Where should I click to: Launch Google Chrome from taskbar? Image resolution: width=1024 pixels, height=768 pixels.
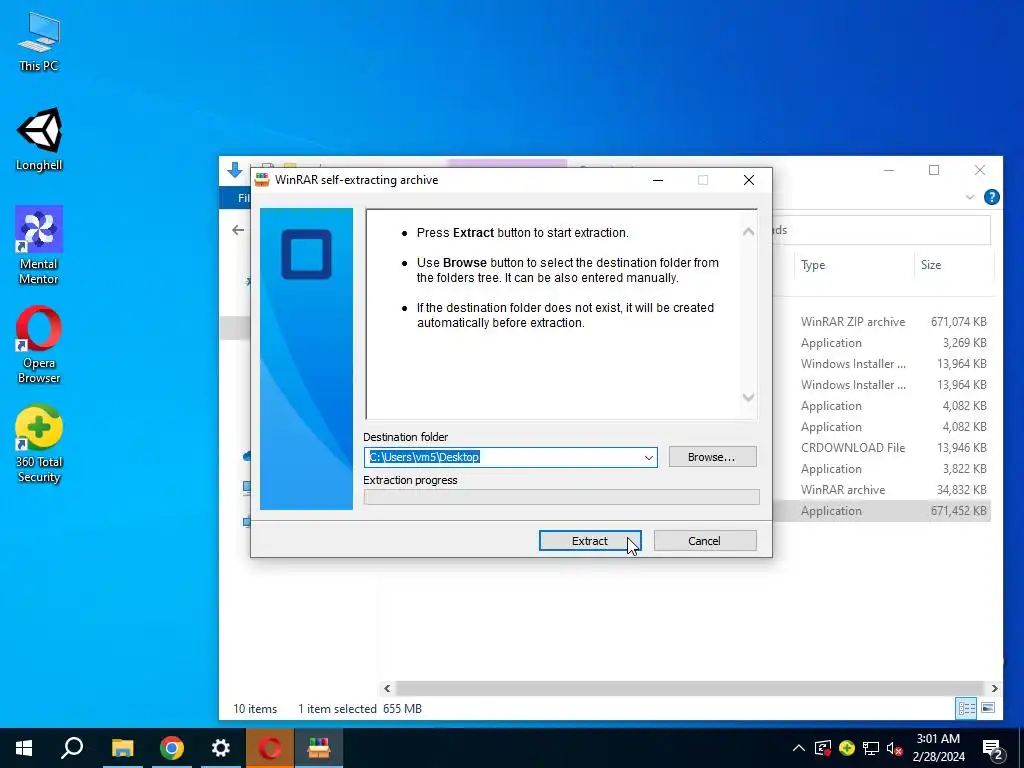(171, 748)
